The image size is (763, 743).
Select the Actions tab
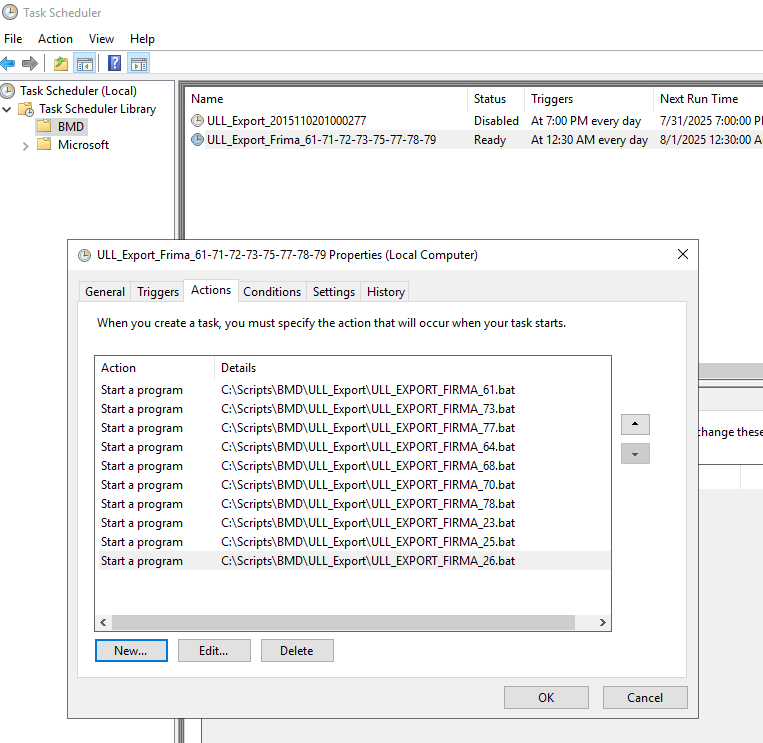[211, 290]
